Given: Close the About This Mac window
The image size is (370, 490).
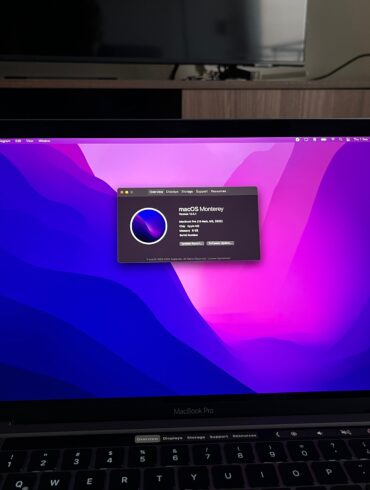Looking at the screenshot, I should pyautogui.click(x=122, y=192).
